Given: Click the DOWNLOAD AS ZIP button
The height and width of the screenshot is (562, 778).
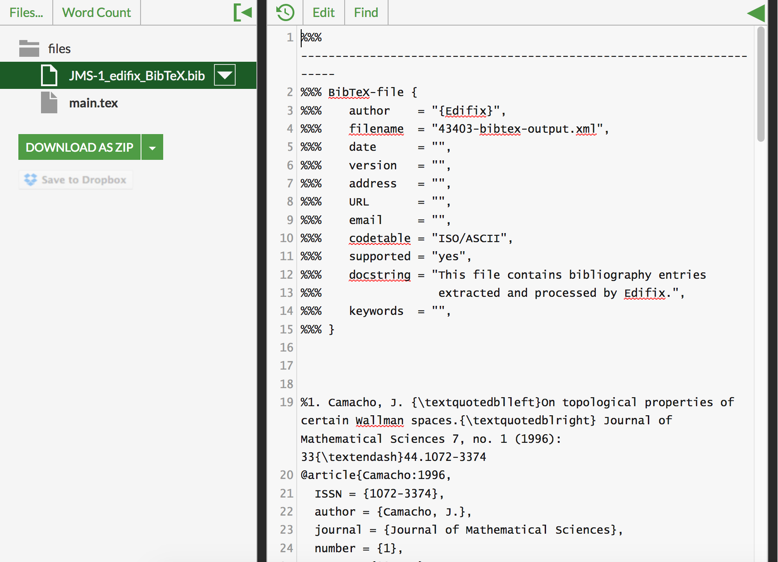Looking at the screenshot, I should (x=79, y=147).
